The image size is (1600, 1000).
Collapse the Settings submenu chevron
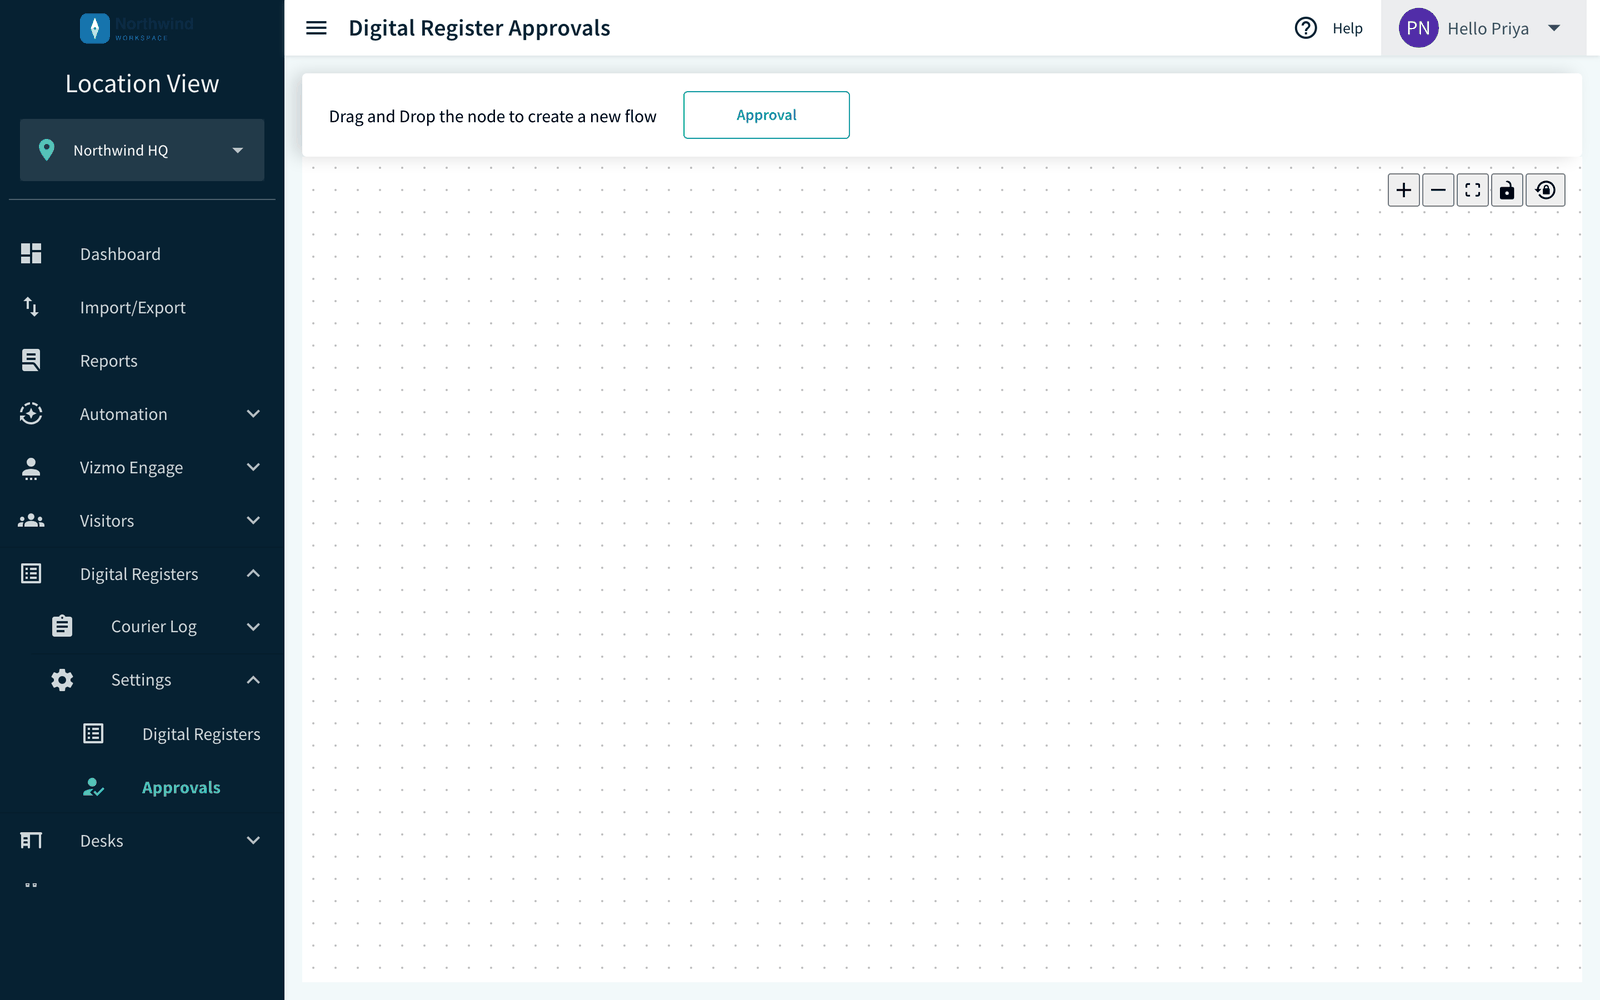(x=253, y=680)
